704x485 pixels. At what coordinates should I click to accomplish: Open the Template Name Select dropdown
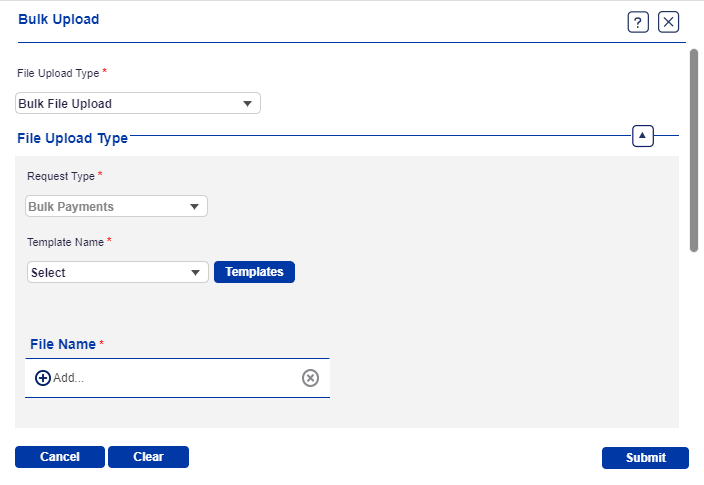click(x=118, y=272)
